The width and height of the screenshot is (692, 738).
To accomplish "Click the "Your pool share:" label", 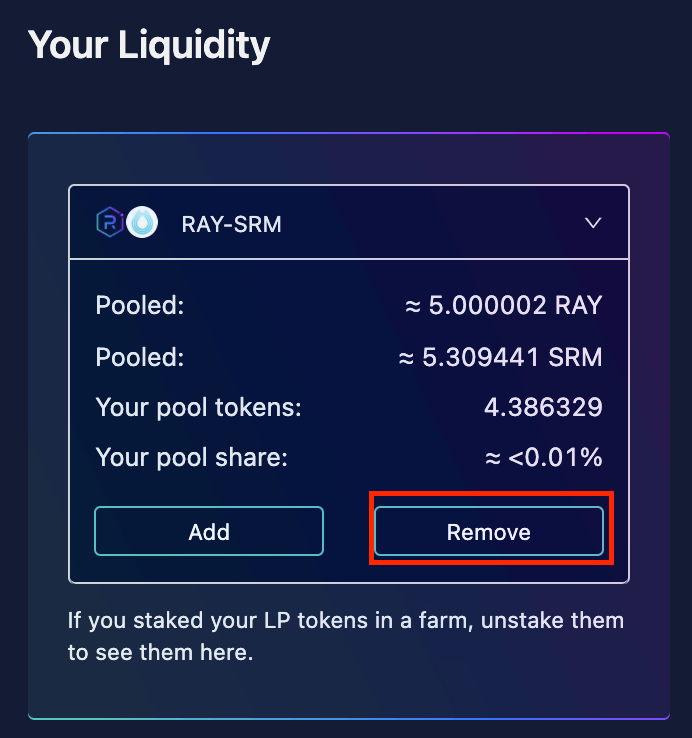I will 191,458.
